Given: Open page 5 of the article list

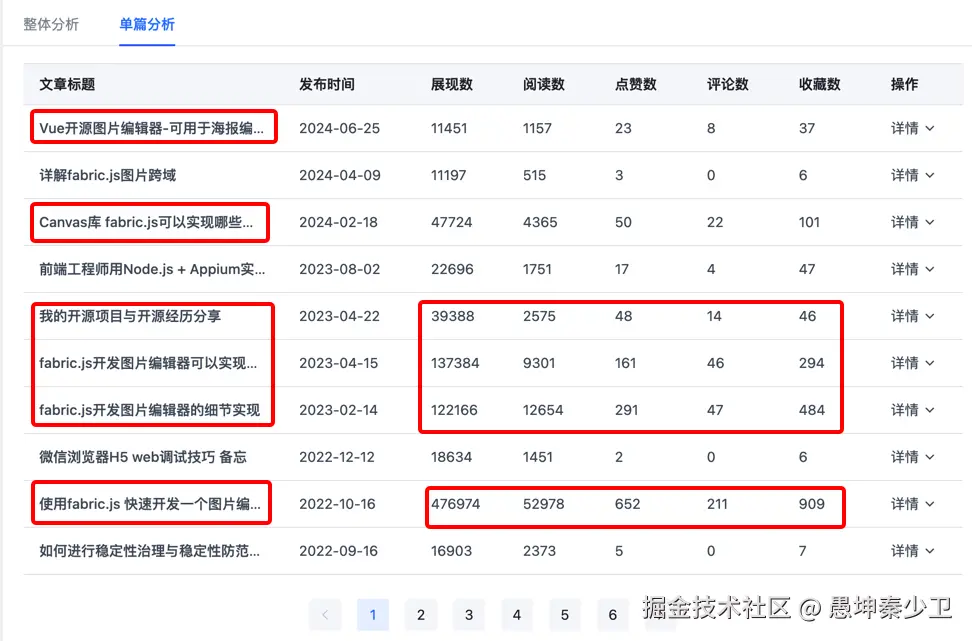Looking at the screenshot, I should pos(565,614).
